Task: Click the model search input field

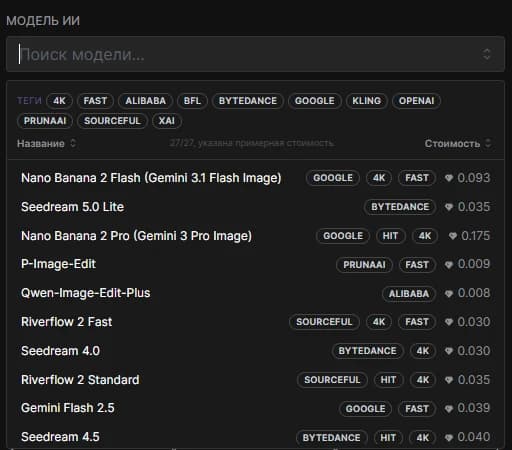Action: pyautogui.click(x=255, y=54)
